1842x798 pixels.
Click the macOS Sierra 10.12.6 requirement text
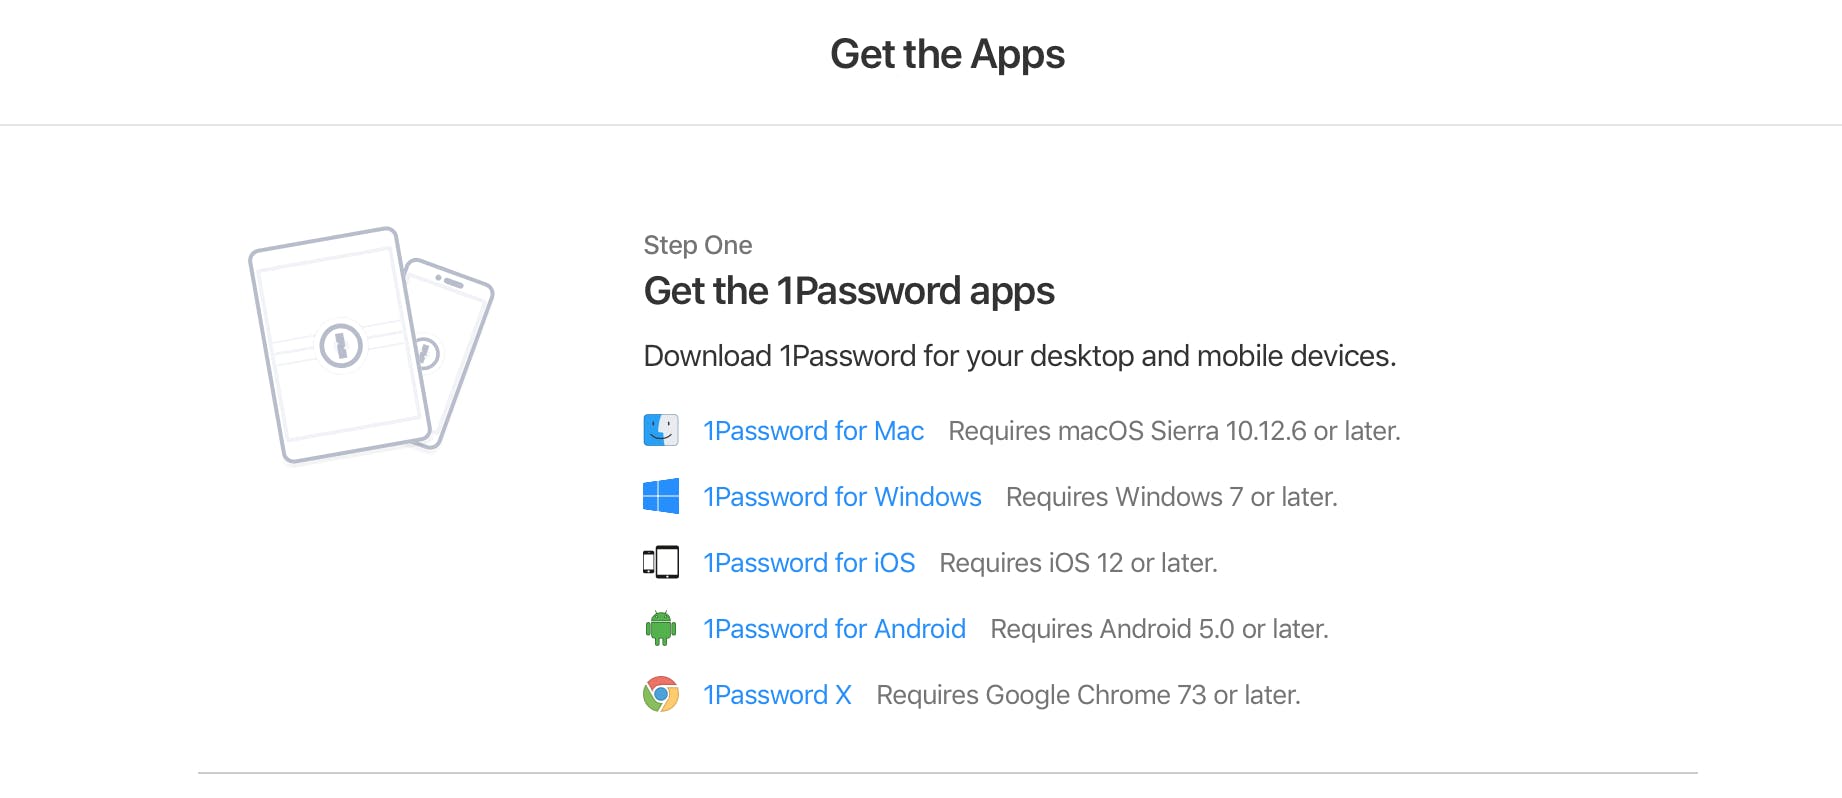(1174, 431)
